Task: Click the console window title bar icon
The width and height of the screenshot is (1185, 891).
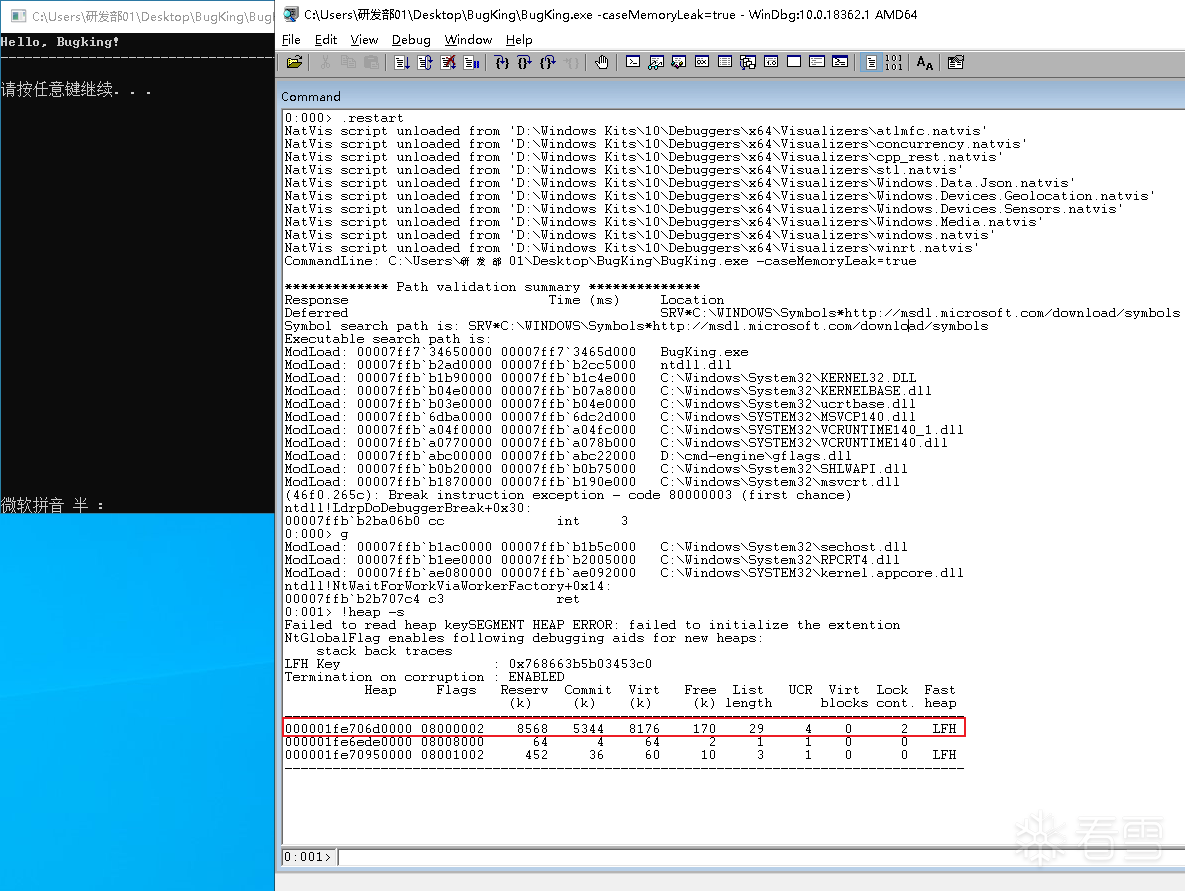Action: tap(17, 16)
